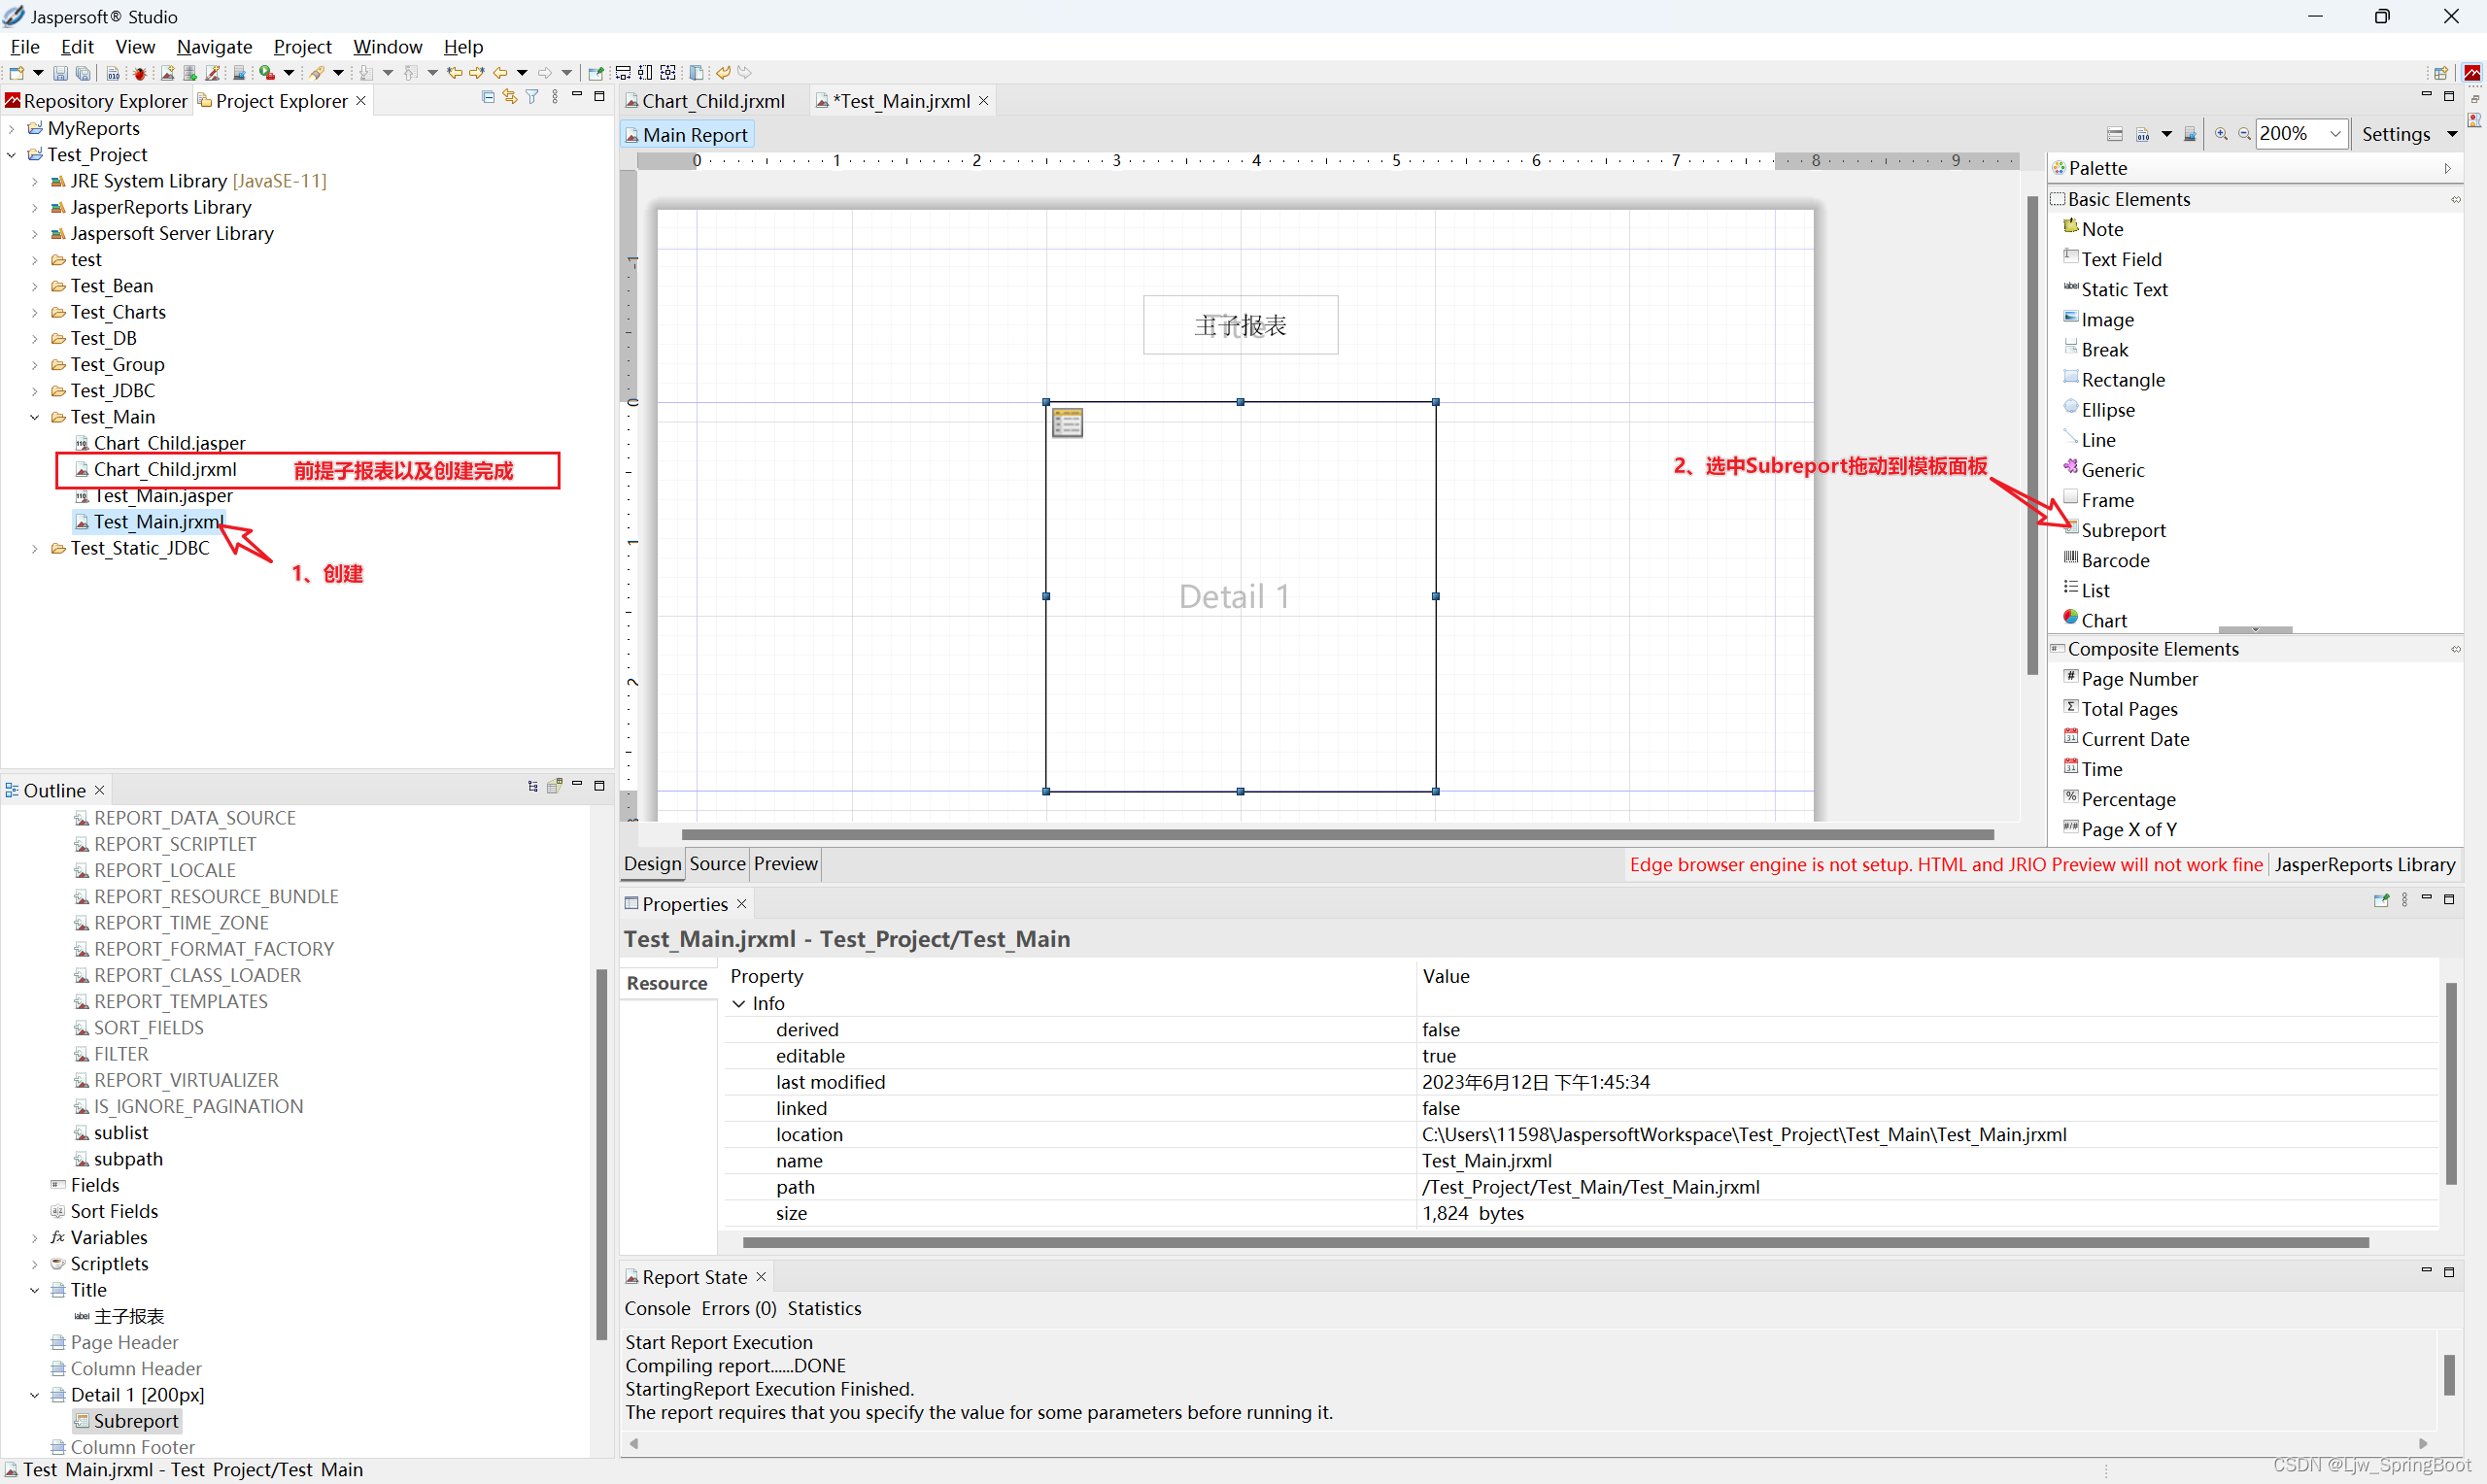Image resolution: width=2487 pixels, height=1484 pixels.
Task: Click the Properties panel horizontal scrollbar
Action: 1555,1242
